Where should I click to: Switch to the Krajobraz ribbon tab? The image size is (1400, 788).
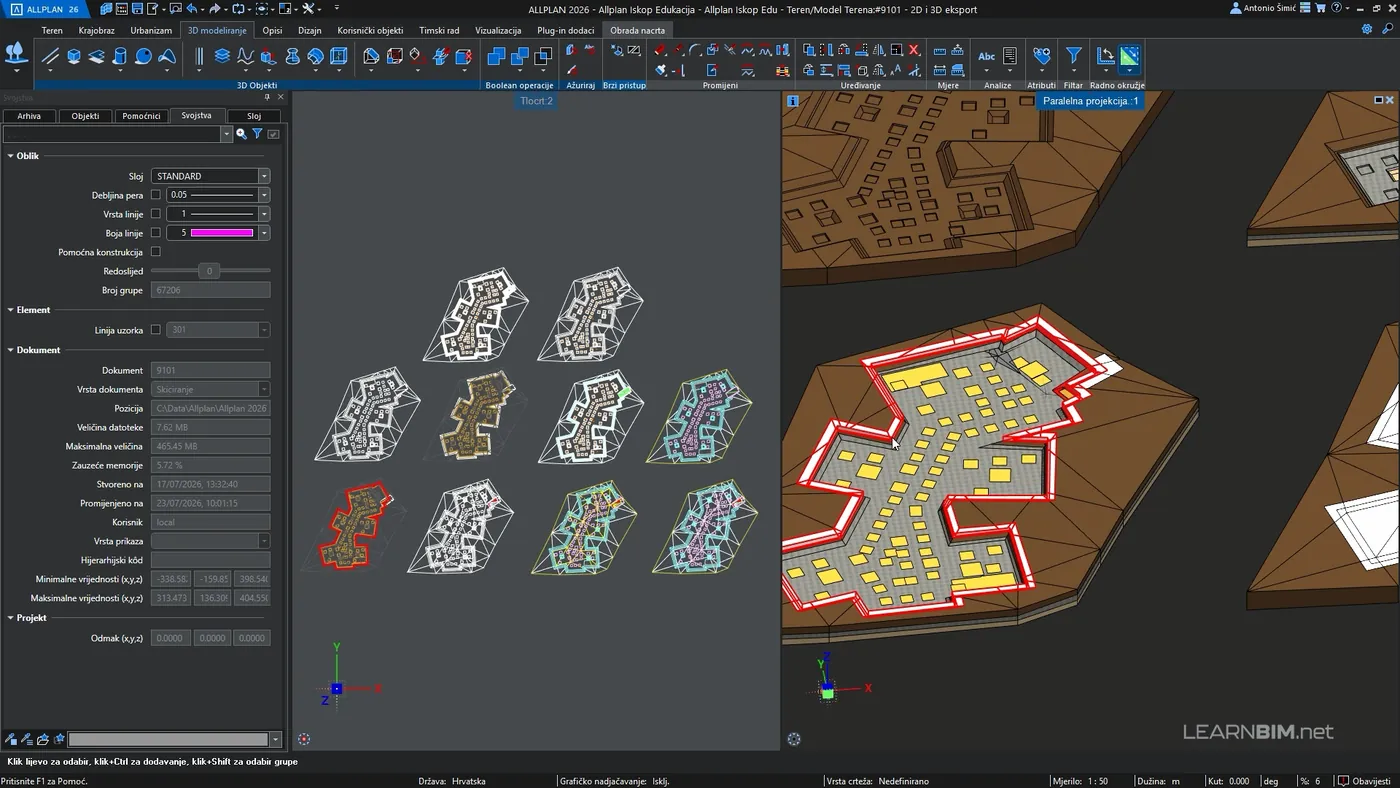point(97,30)
